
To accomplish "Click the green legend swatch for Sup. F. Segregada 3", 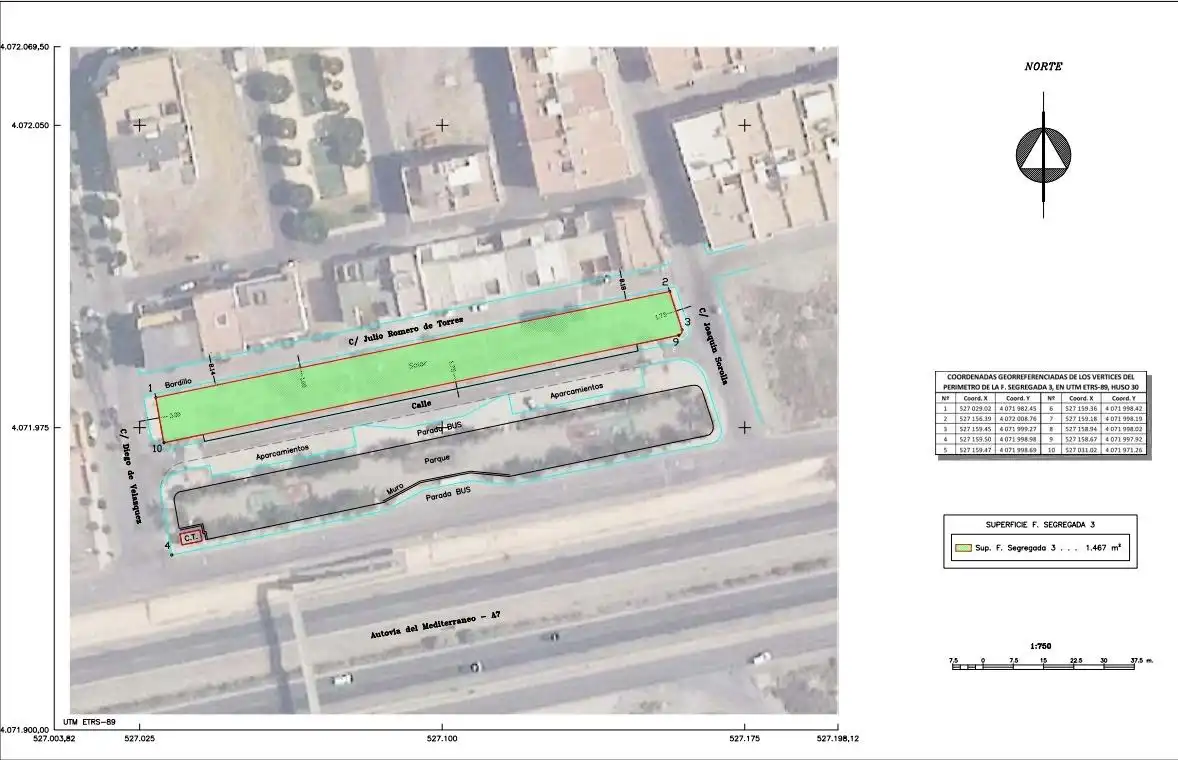I will (962, 547).
